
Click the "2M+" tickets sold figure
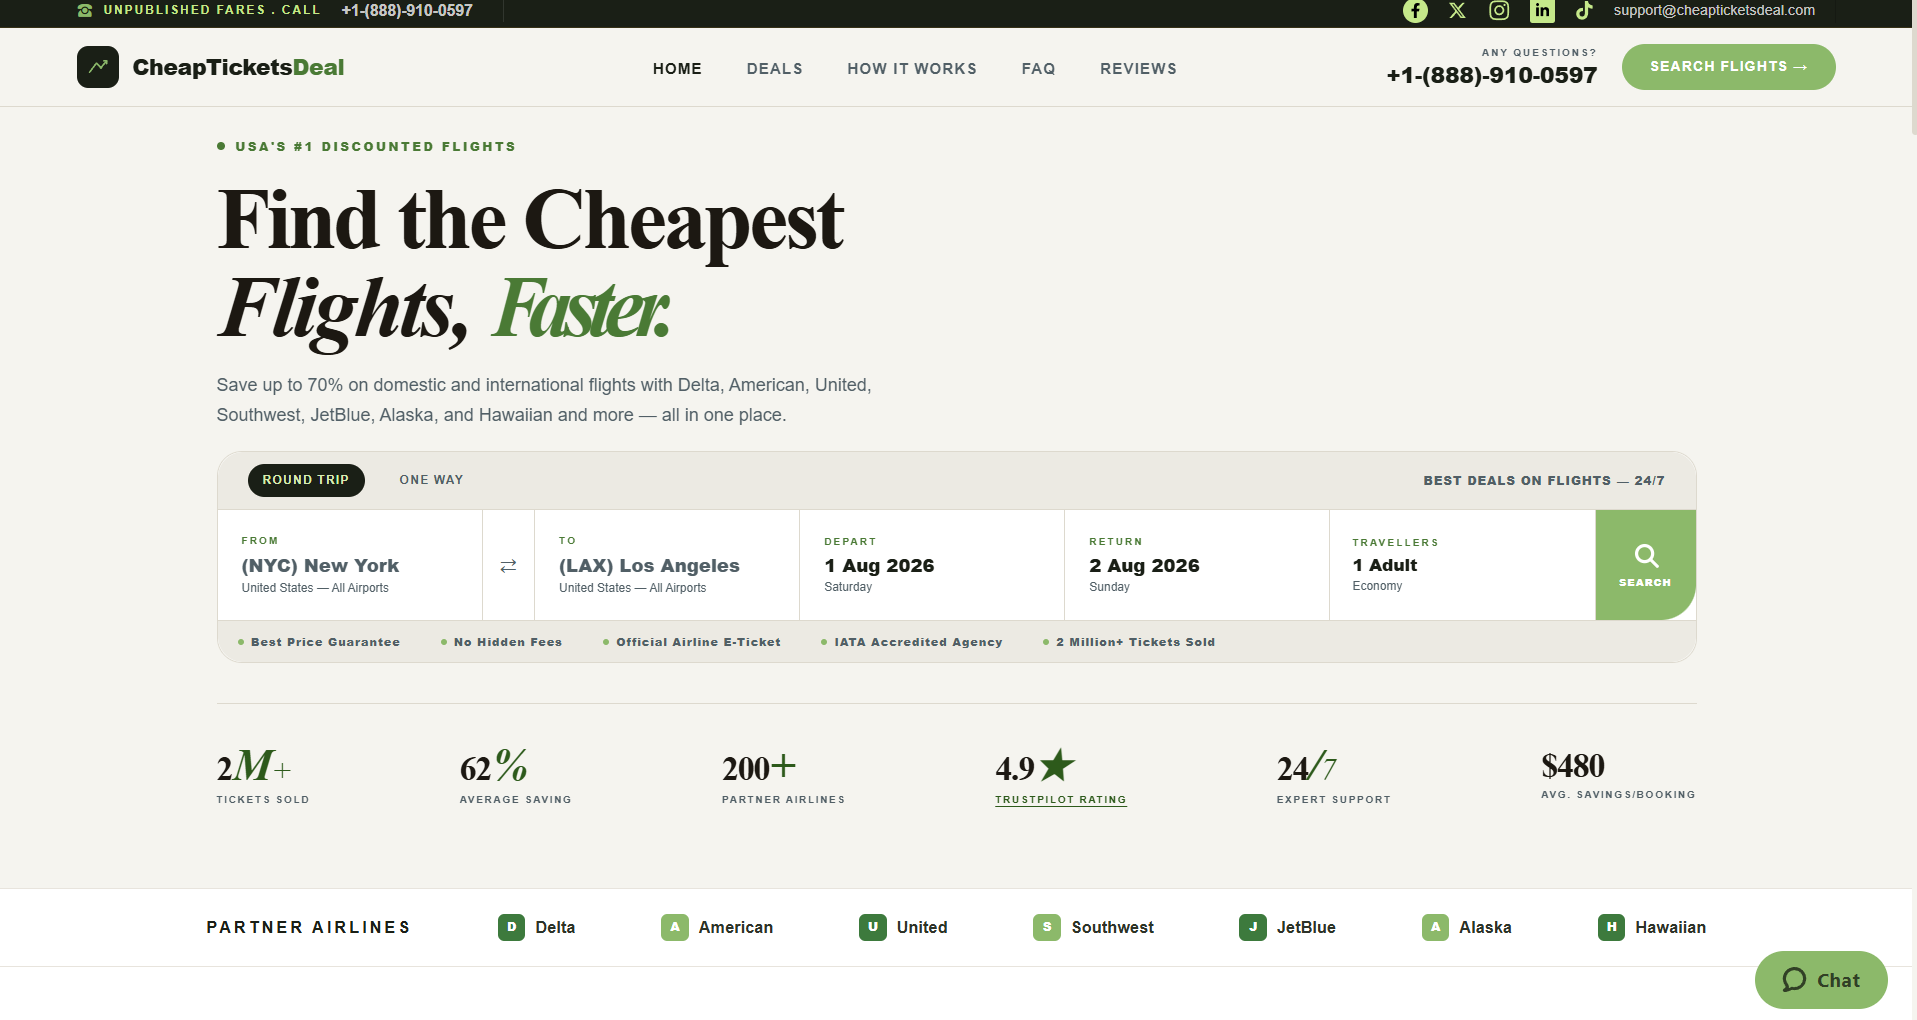254,767
